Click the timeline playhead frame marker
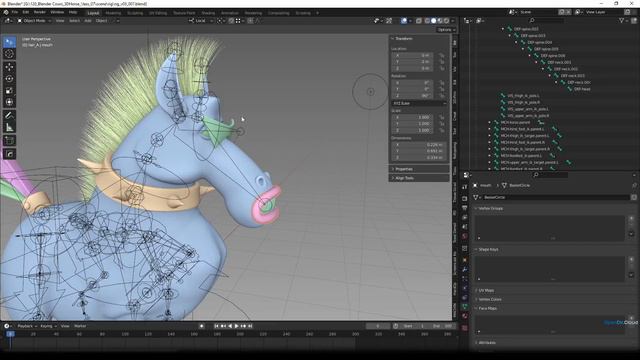This screenshot has height=360, width=640. click(10, 334)
